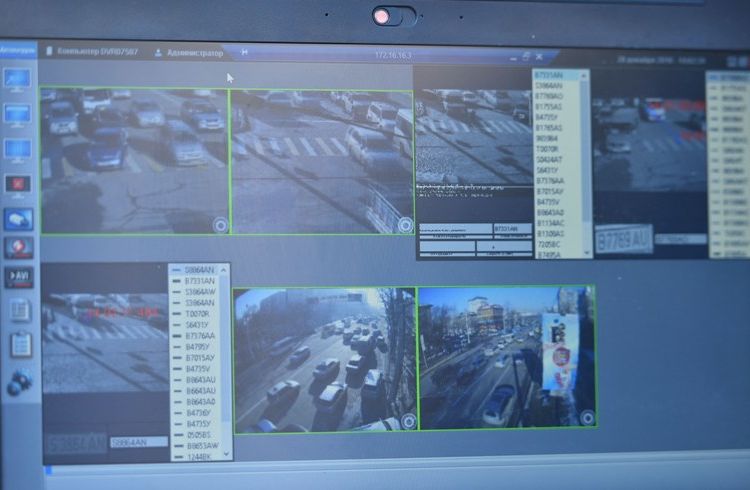Select B1755AS in the top-center plate list
750x490 pixels.
click(549, 107)
